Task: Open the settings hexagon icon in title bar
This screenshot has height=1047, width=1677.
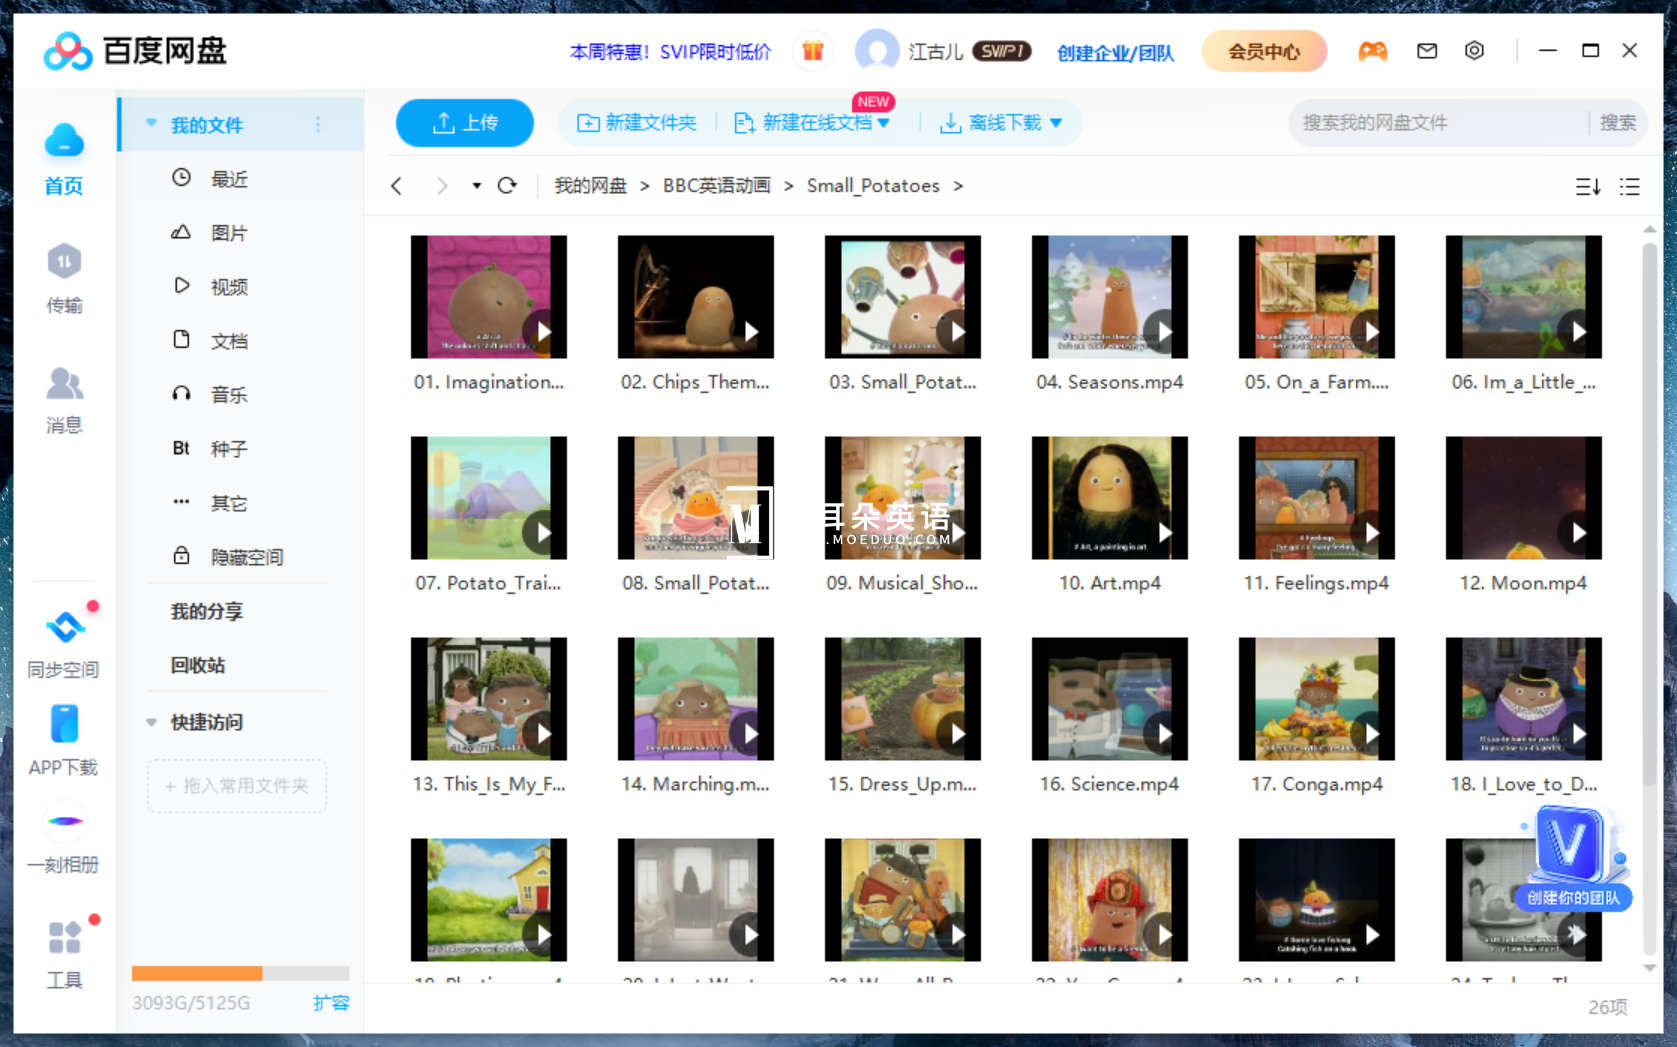Action: (1474, 51)
